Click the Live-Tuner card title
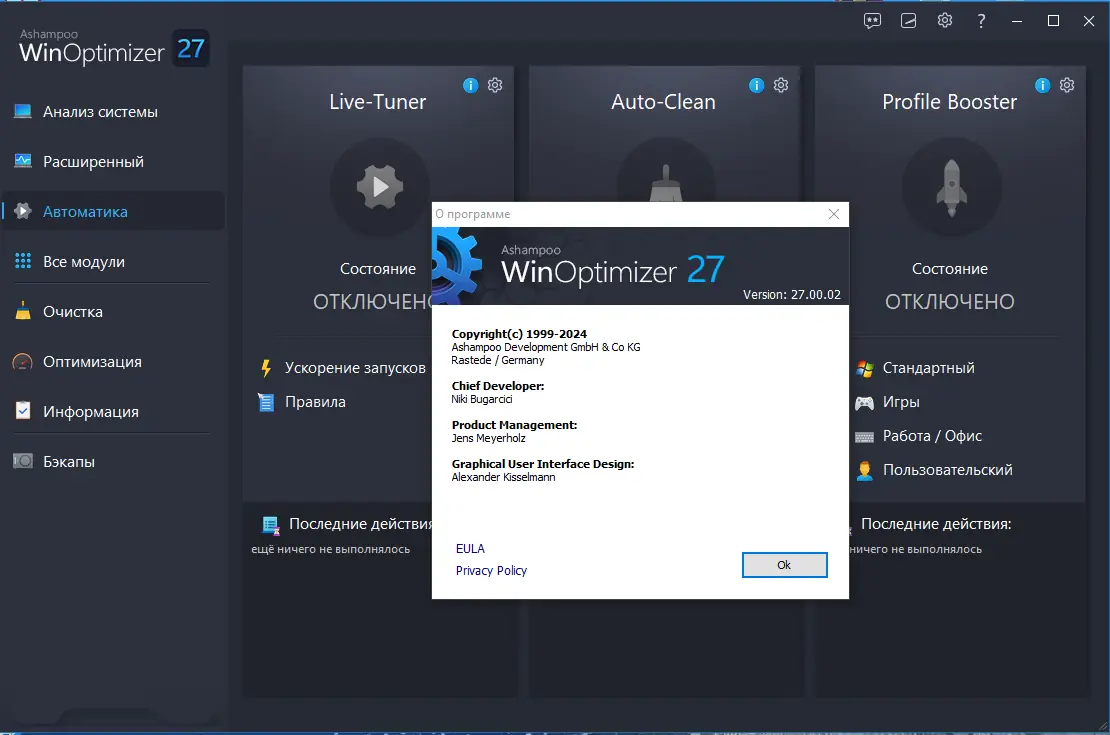Viewport: 1110px width, 735px height. pos(377,102)
